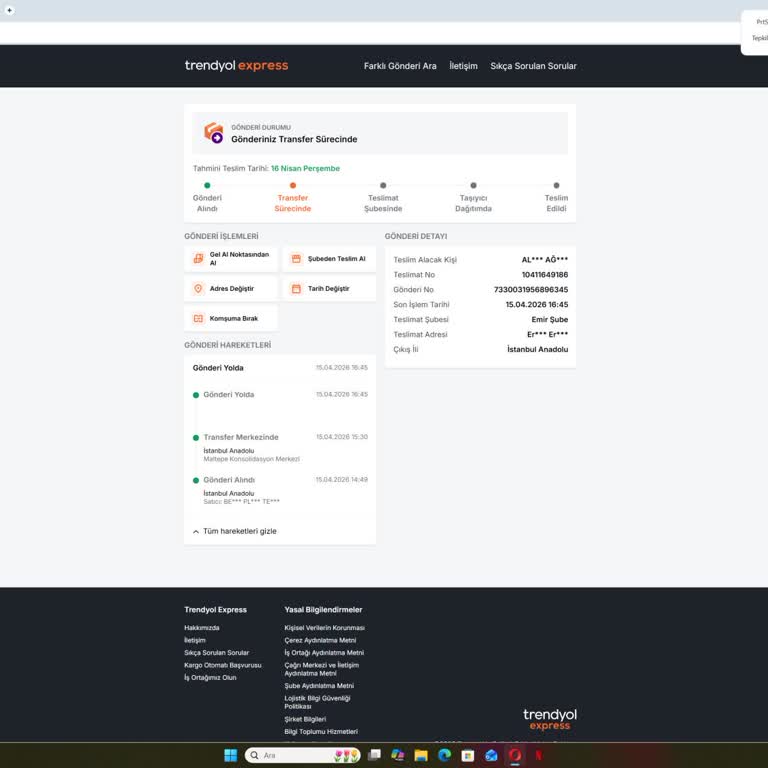Go to the İletişim header menu item
This screenshot has height=768, width=768.
click(463, 66)
